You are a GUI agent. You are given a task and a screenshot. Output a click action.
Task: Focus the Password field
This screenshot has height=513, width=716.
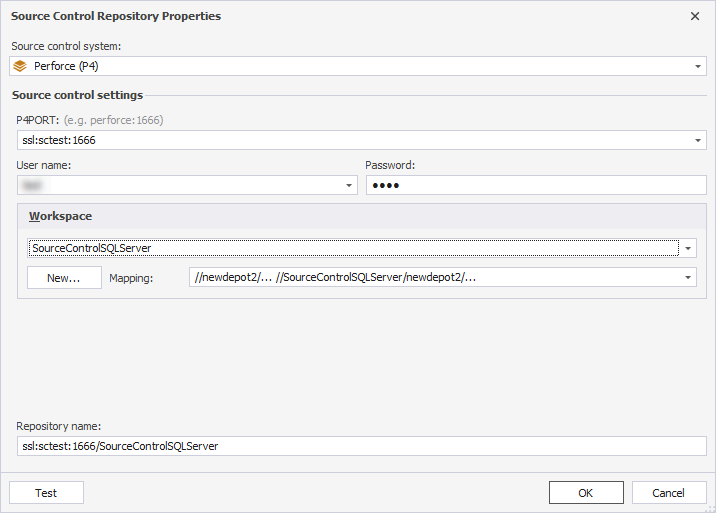coord(536,185)
